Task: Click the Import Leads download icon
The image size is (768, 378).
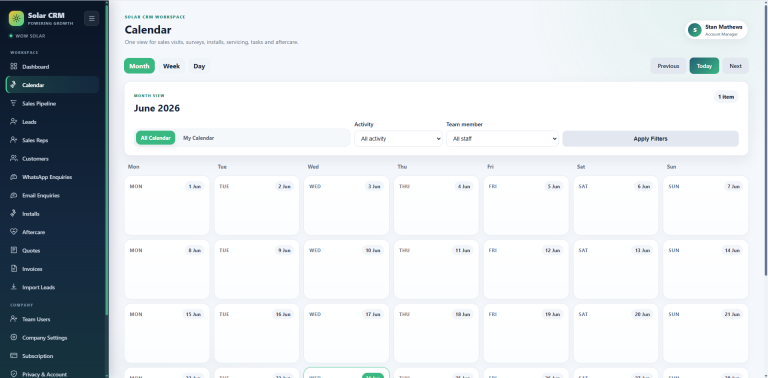Action: [14, 287]
